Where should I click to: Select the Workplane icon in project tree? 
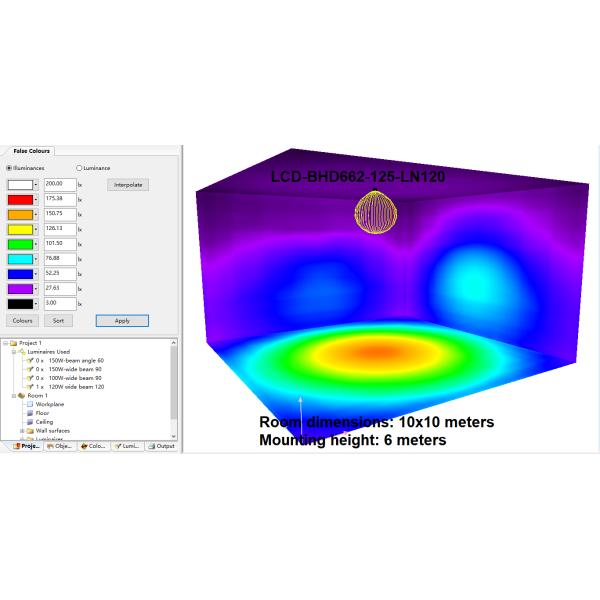tap(30, 404)
